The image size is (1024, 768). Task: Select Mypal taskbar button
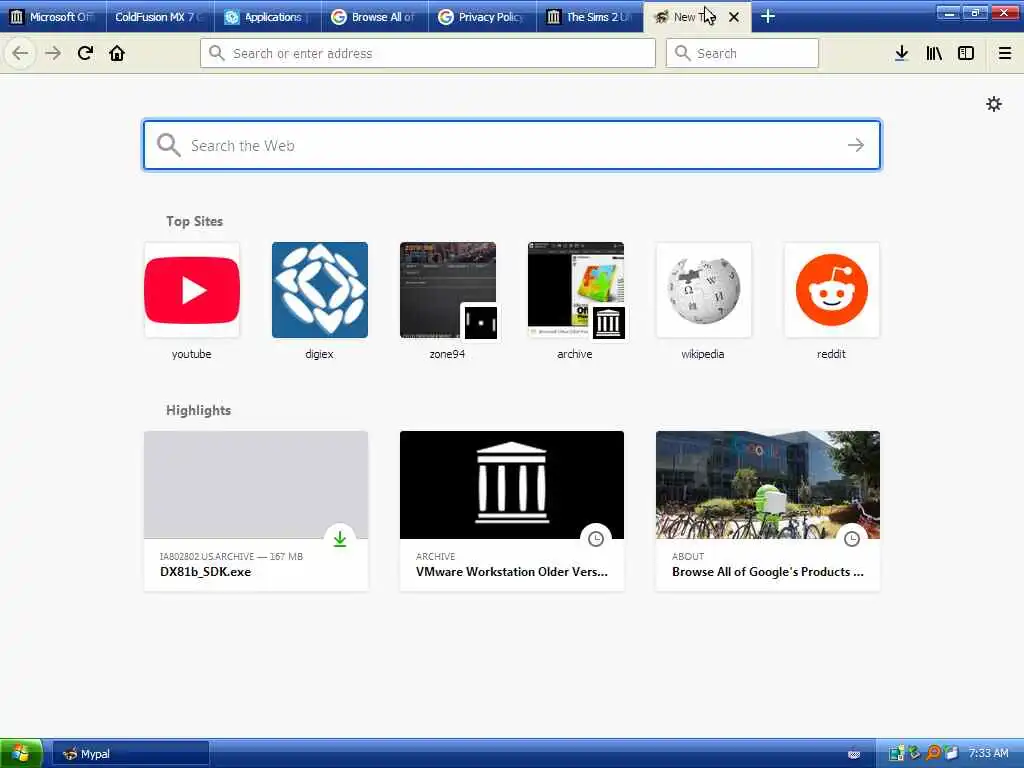pyautogui.click(x=131, y=754)
